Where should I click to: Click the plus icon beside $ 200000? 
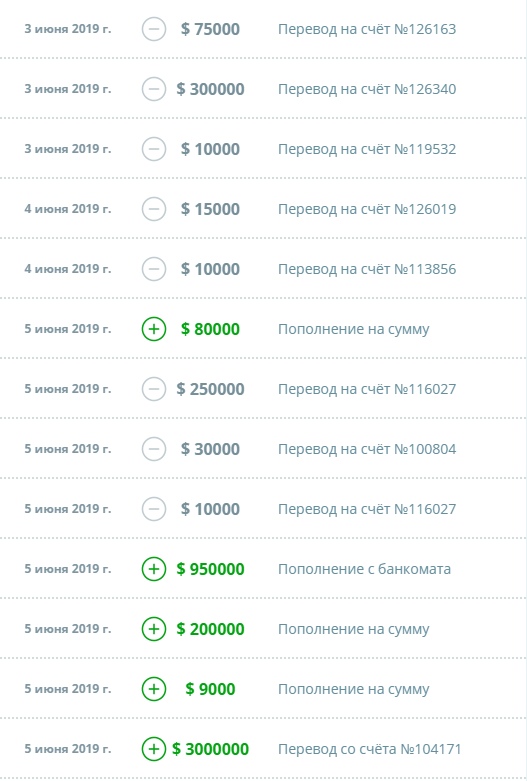(154, 629)
